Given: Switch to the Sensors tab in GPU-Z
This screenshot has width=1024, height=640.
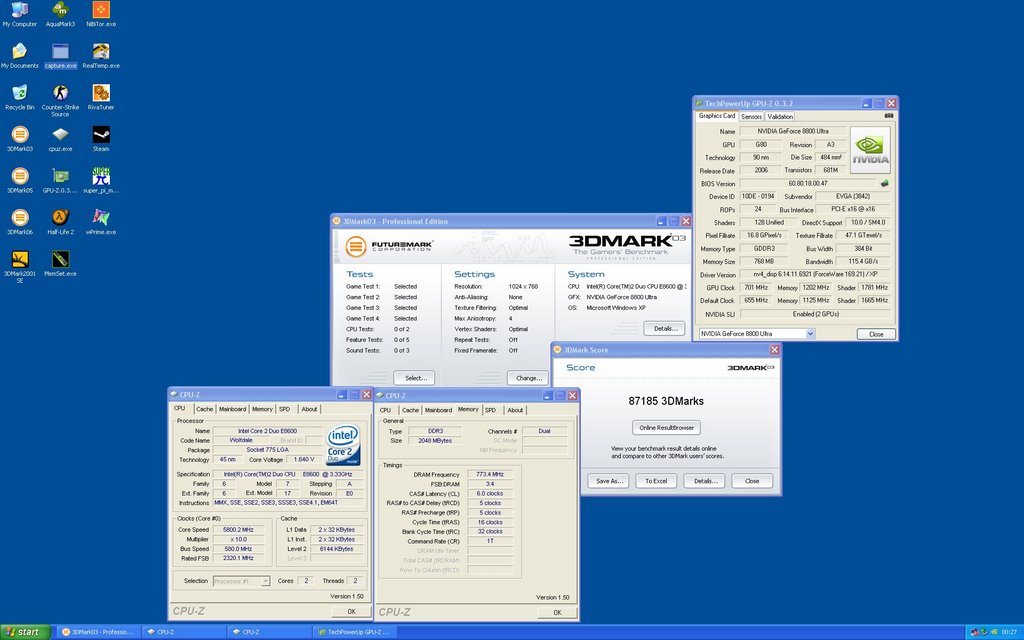Looking at the screenshot, I should tap(751, 116).
